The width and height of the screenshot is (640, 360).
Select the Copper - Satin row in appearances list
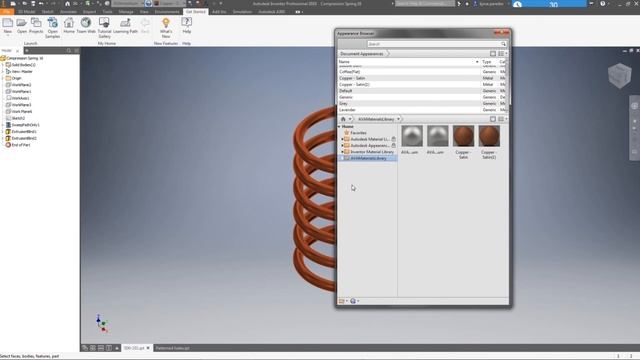tap(421, 78)
